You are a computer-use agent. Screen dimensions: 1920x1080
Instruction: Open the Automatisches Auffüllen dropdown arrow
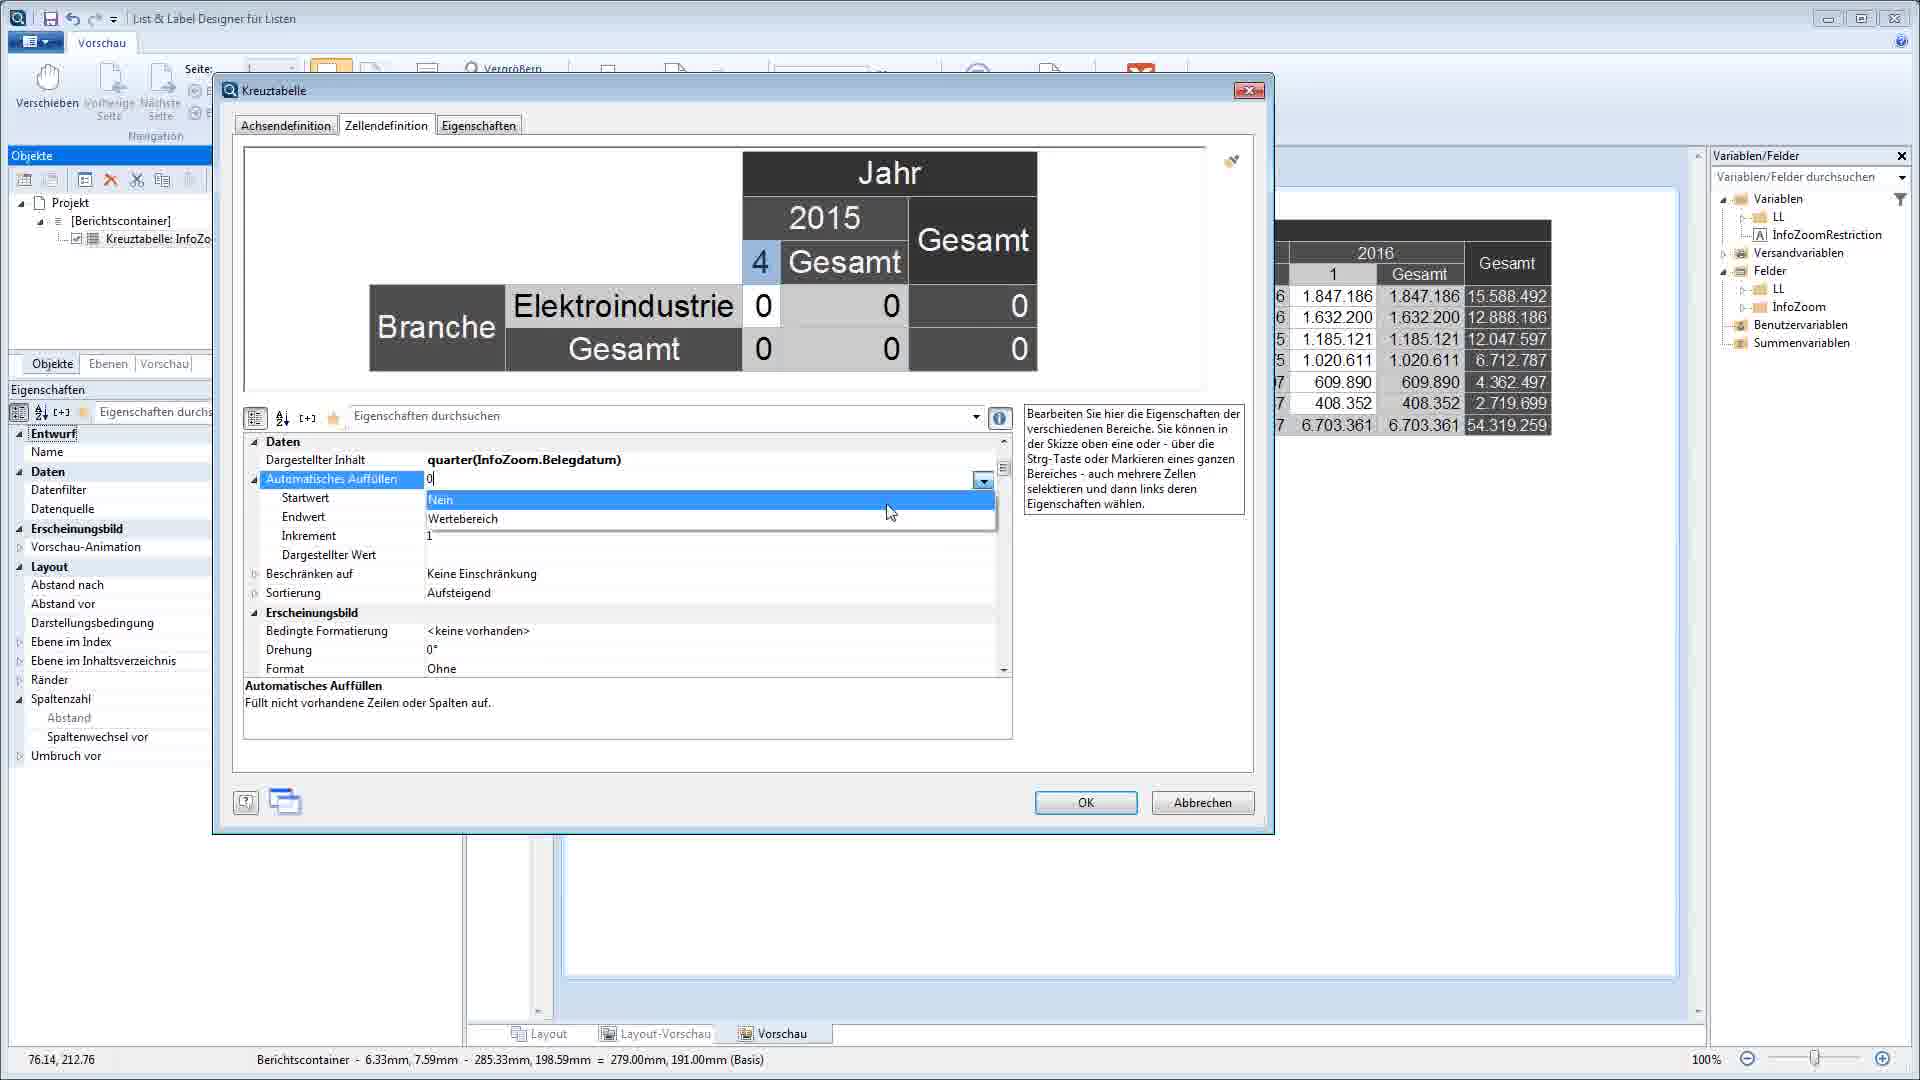[983, 481]
